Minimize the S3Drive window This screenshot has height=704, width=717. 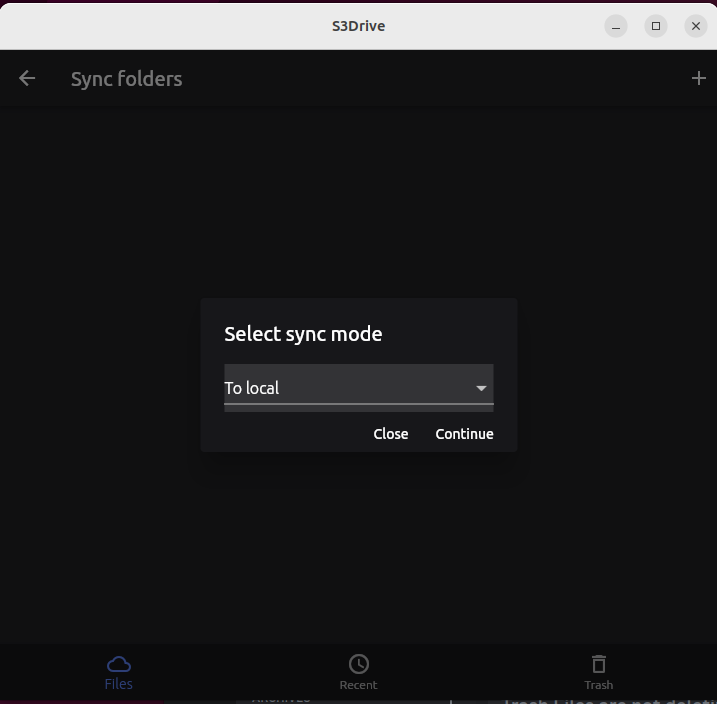click(616, 26)
